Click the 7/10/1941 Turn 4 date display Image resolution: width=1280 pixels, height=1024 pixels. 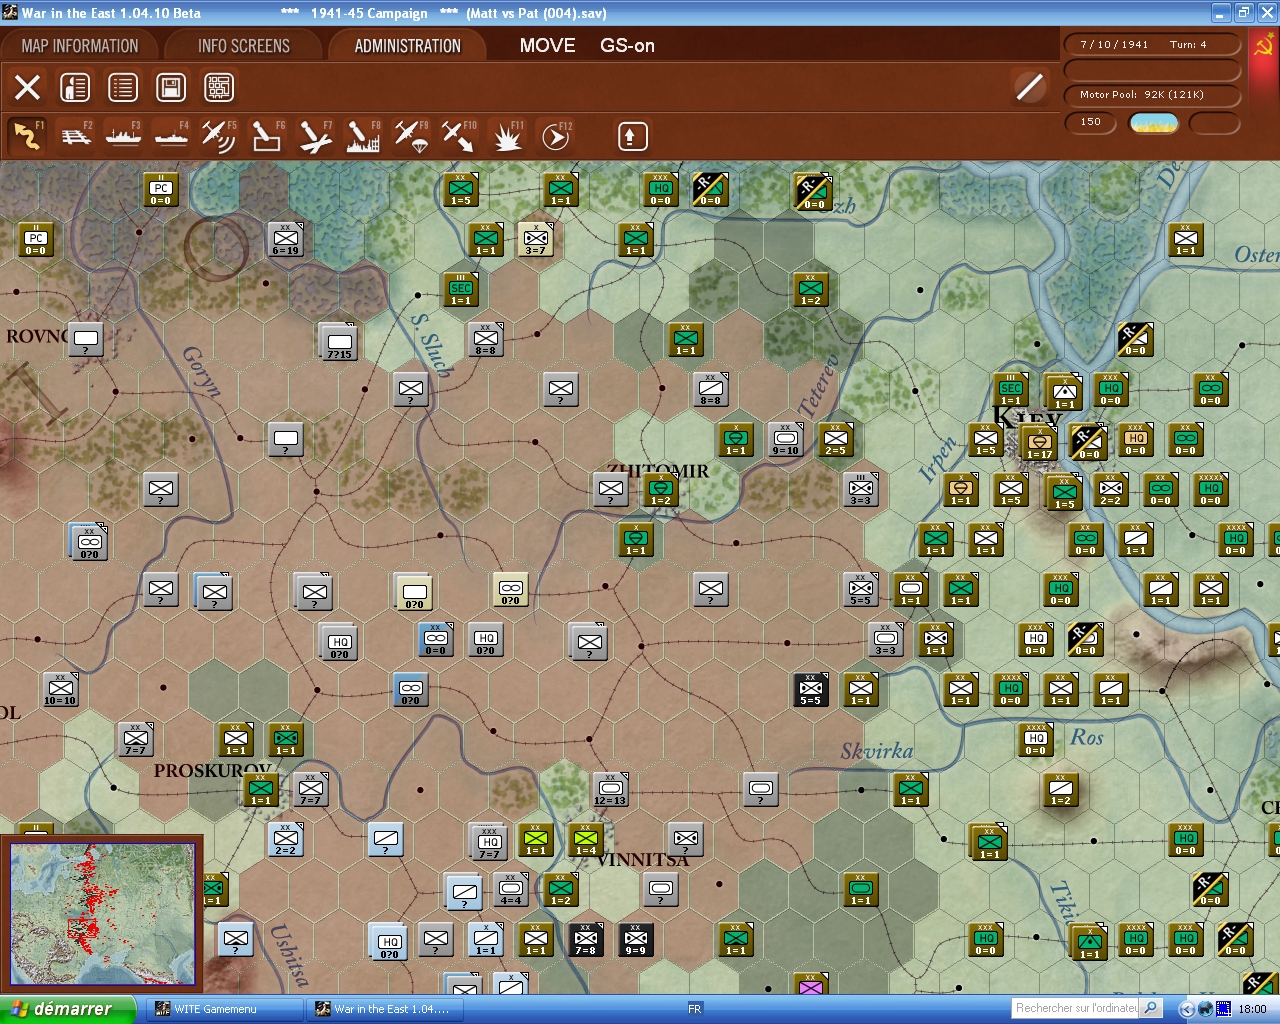coord(1153,45)
